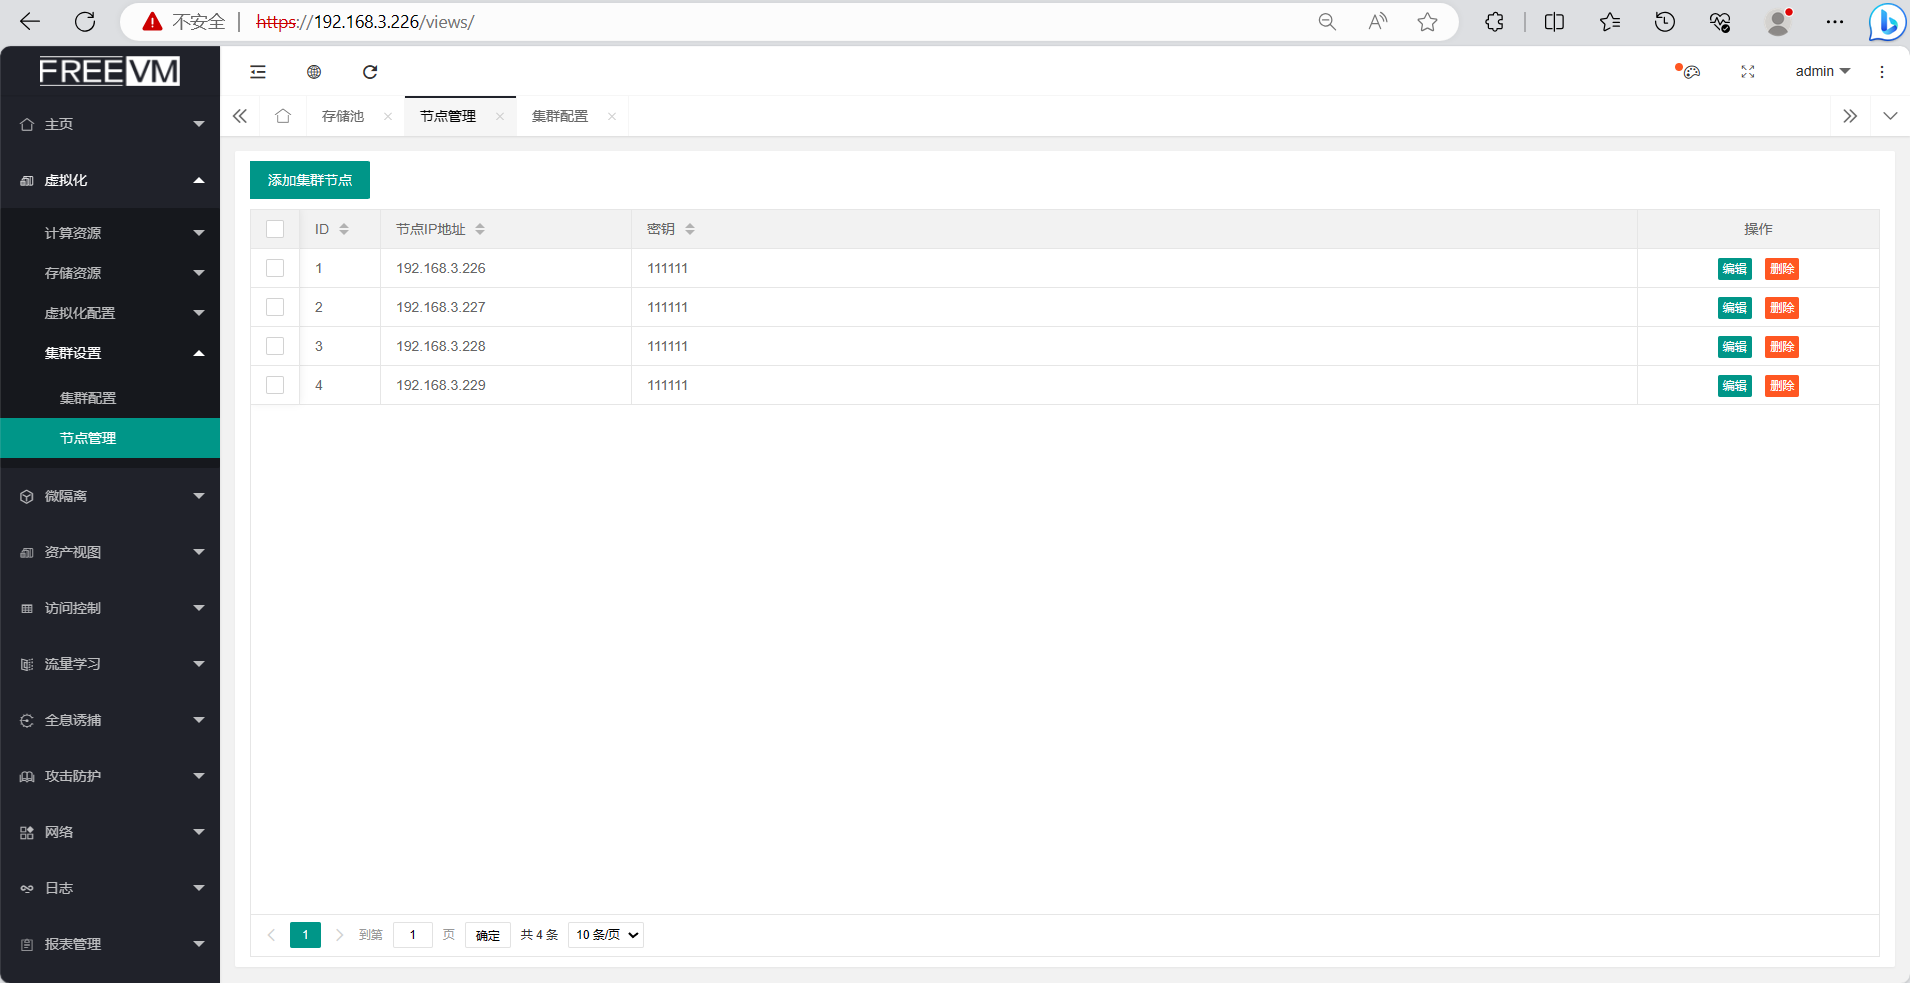Image resolution: width=1910 pixels, height=983 pixels.
Task: Enter fullscreen using the expand icon
Action: click(1748, 72)
